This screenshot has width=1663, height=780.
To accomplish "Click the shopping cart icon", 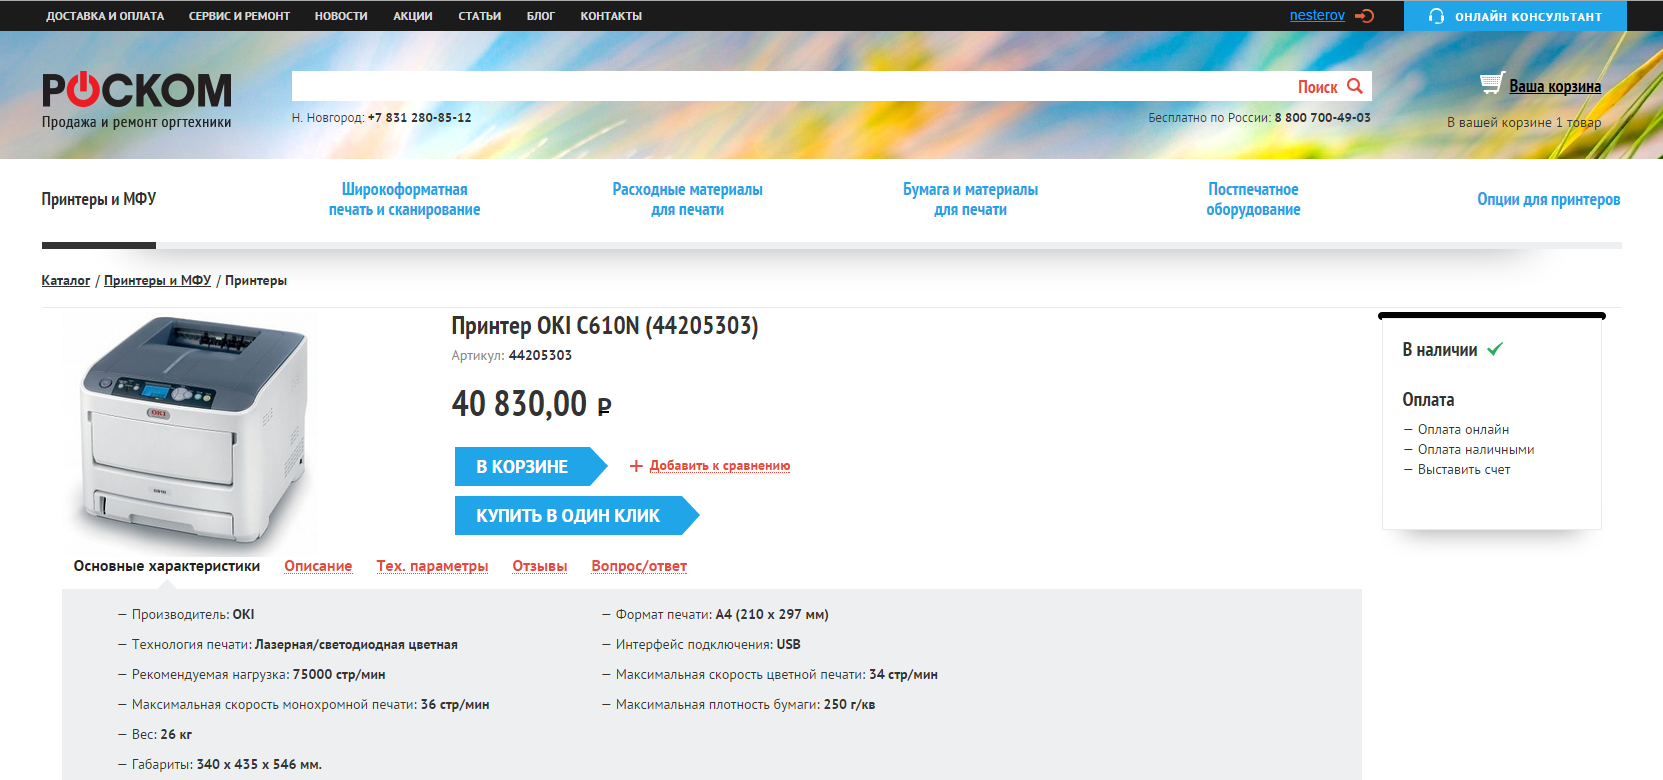I will [1492, 84].
